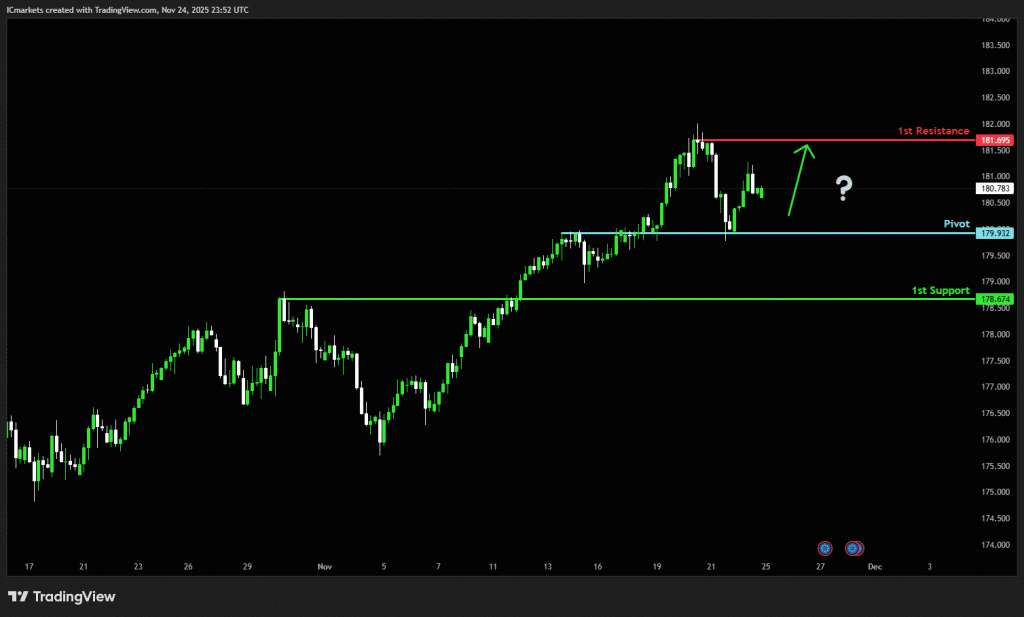Open the single EU economic event icon
Image resolution: width=1024 pixels, height=617 pixels.
click(x=825, y=548)
